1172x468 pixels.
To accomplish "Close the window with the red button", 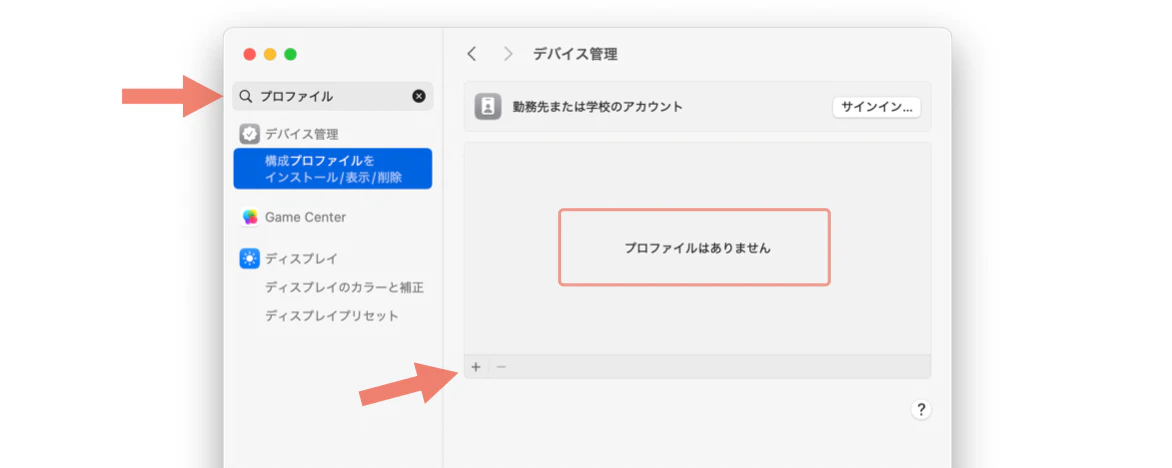I will 250,54.
